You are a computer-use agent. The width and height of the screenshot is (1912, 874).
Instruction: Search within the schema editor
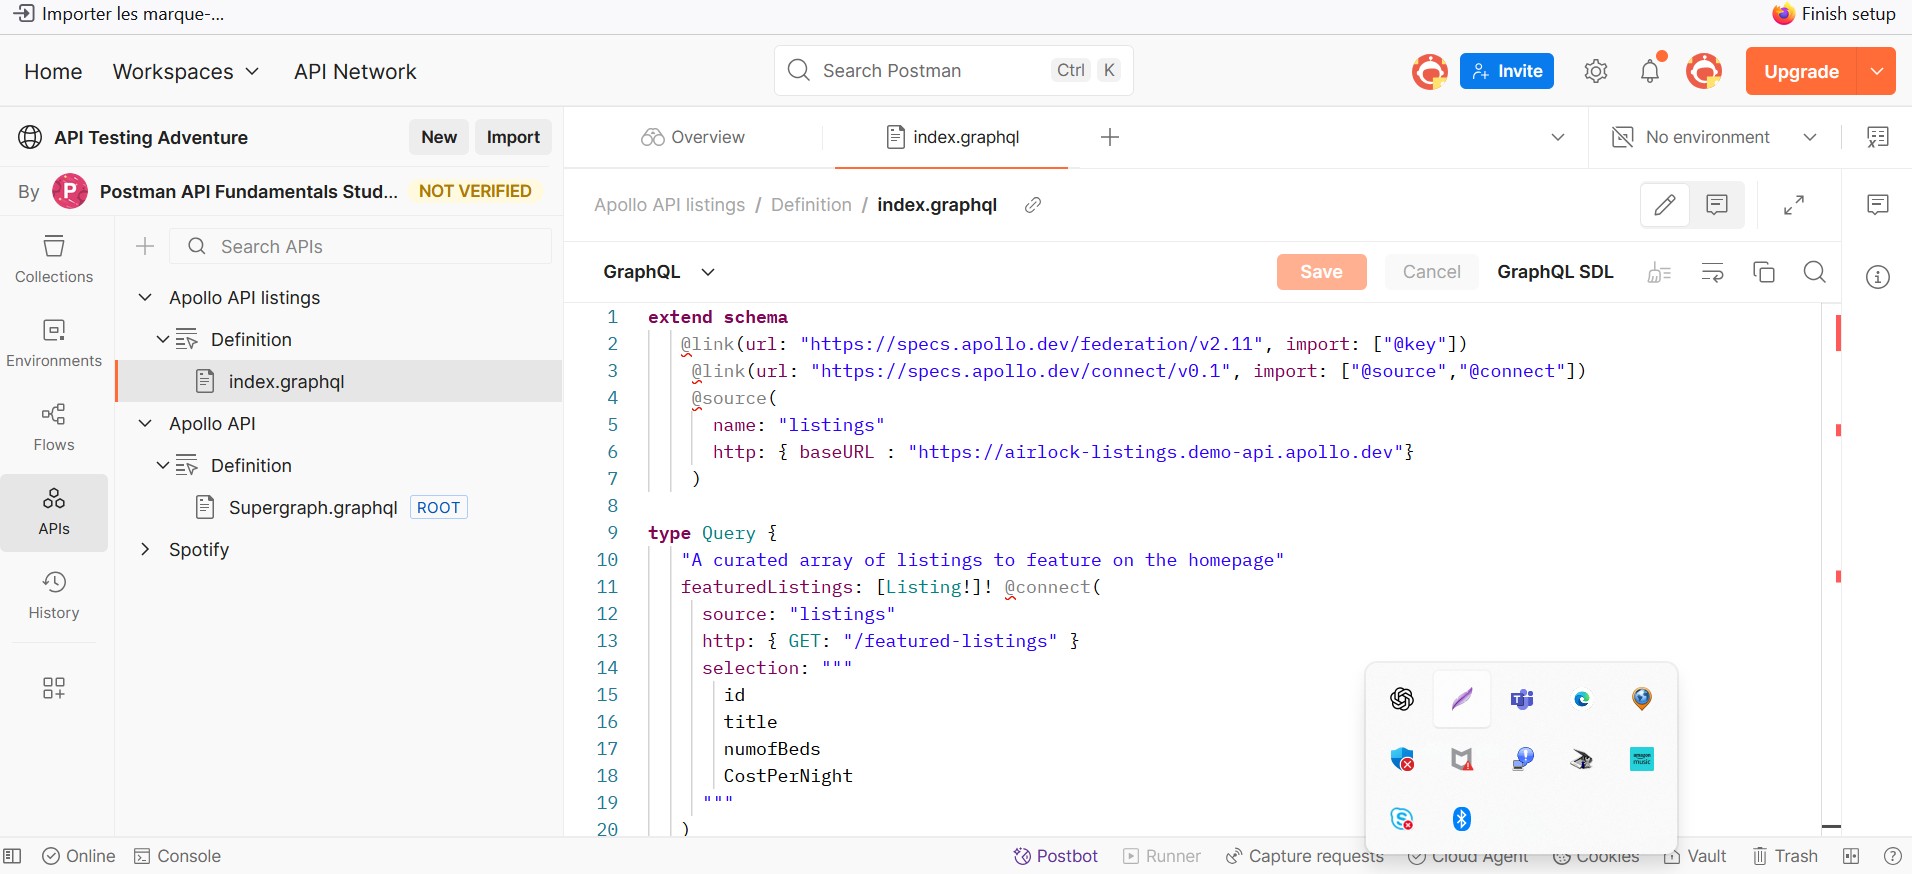coord(1815,272)
